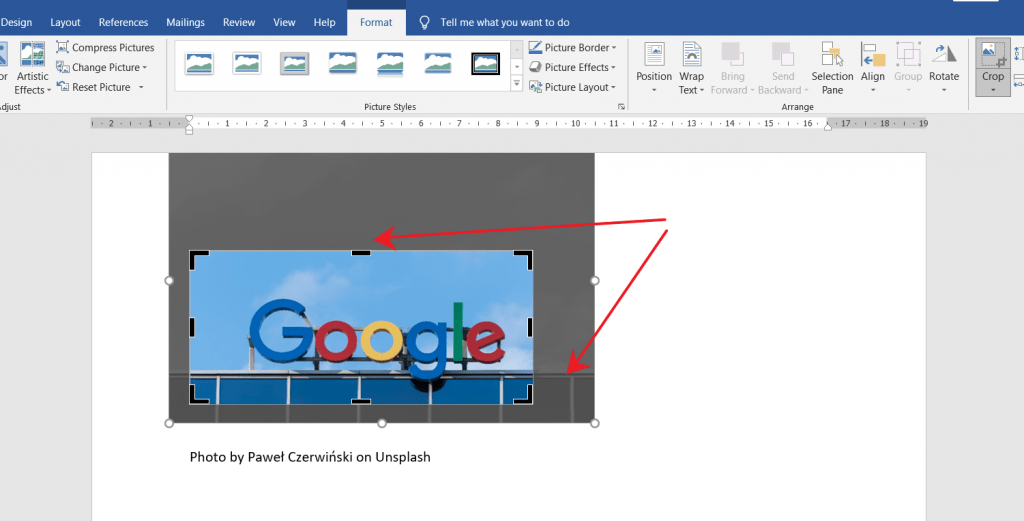Switch to the Mailings tab
Image resolution: width=1024 pixels, height=521 pixels.
(185, 22)
